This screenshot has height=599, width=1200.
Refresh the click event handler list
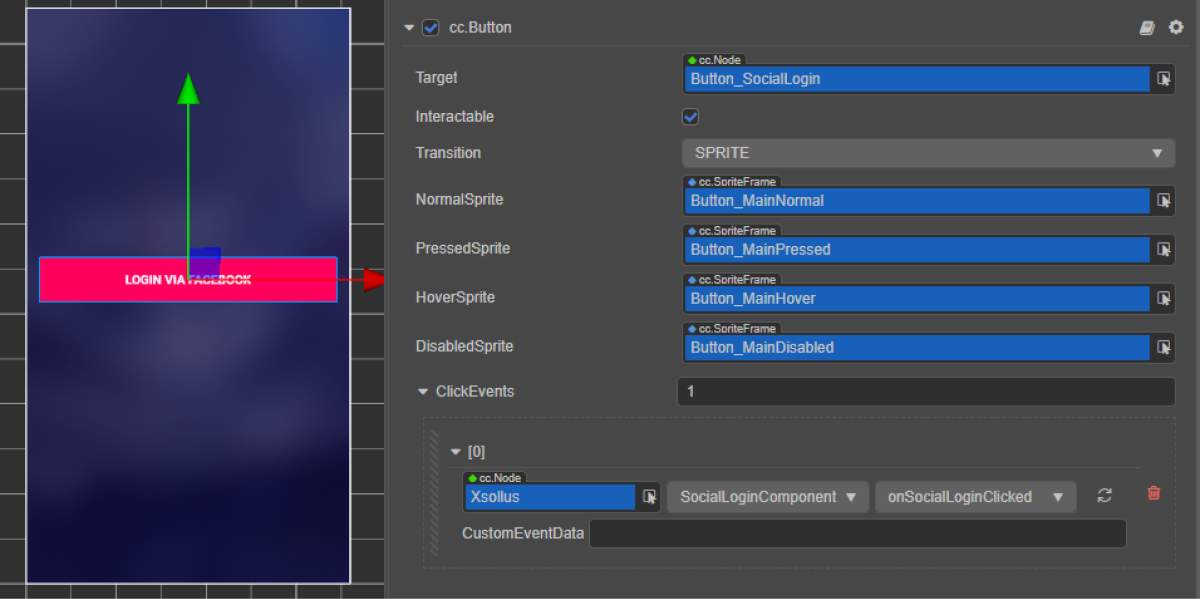[1104, 496]
